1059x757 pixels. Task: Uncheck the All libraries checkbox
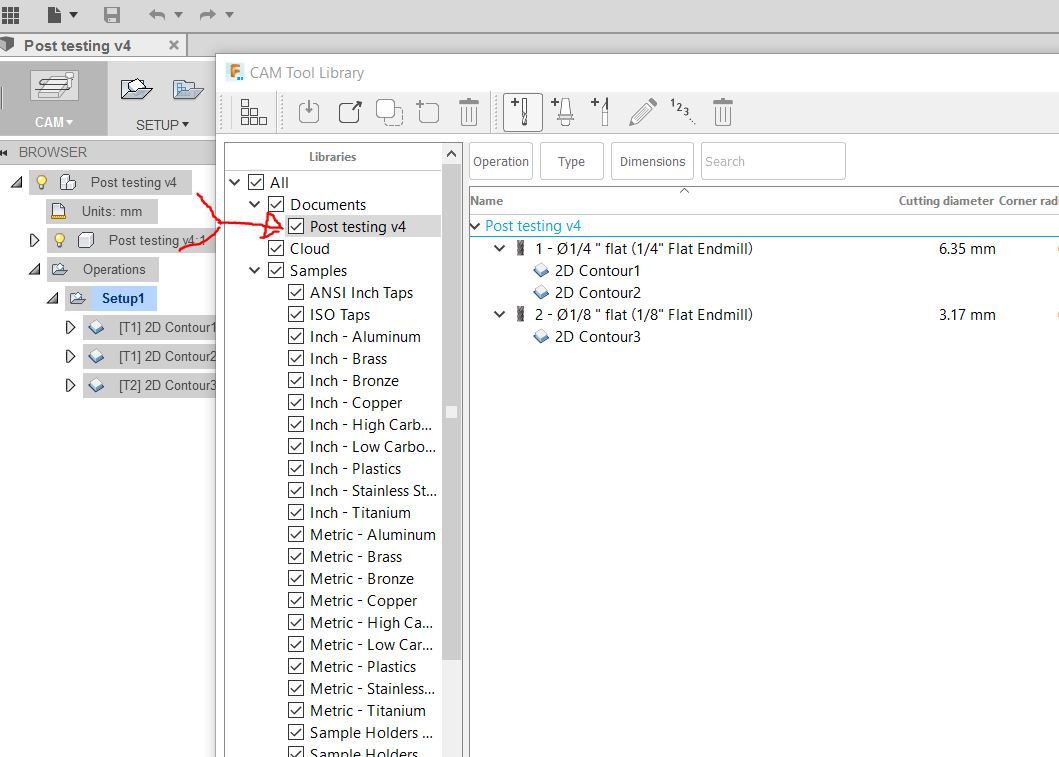256,182
